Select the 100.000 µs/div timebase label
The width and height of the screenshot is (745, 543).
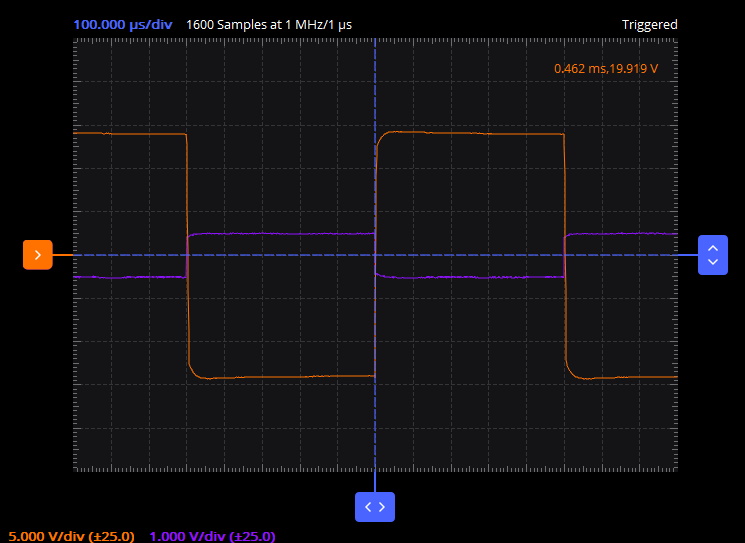123,25
